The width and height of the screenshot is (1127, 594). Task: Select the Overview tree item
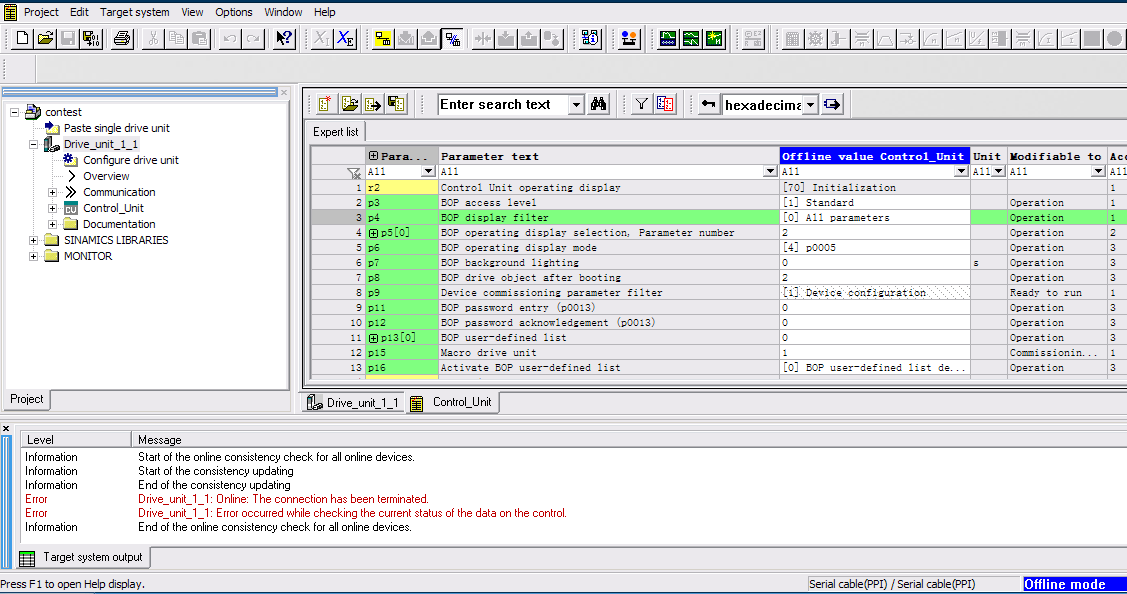[106, 176]
